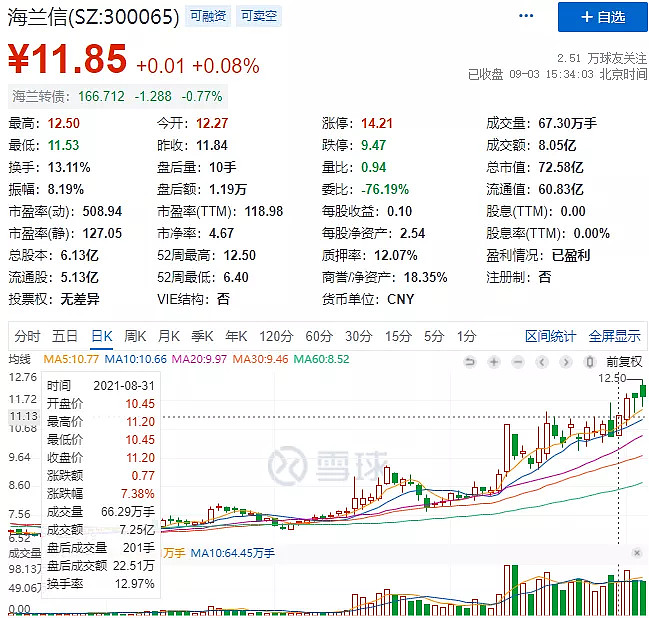The height and width of the screenshot is (618, 649).
Task: Click the stock title 海兰信(SZ:300065)
Action: [94, 17]
